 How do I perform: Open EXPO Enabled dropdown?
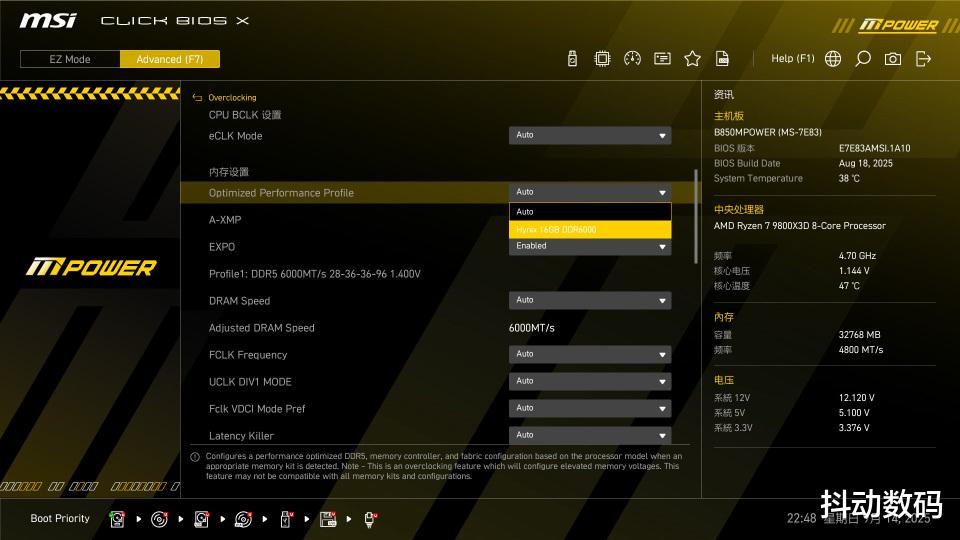pos(590,246)
